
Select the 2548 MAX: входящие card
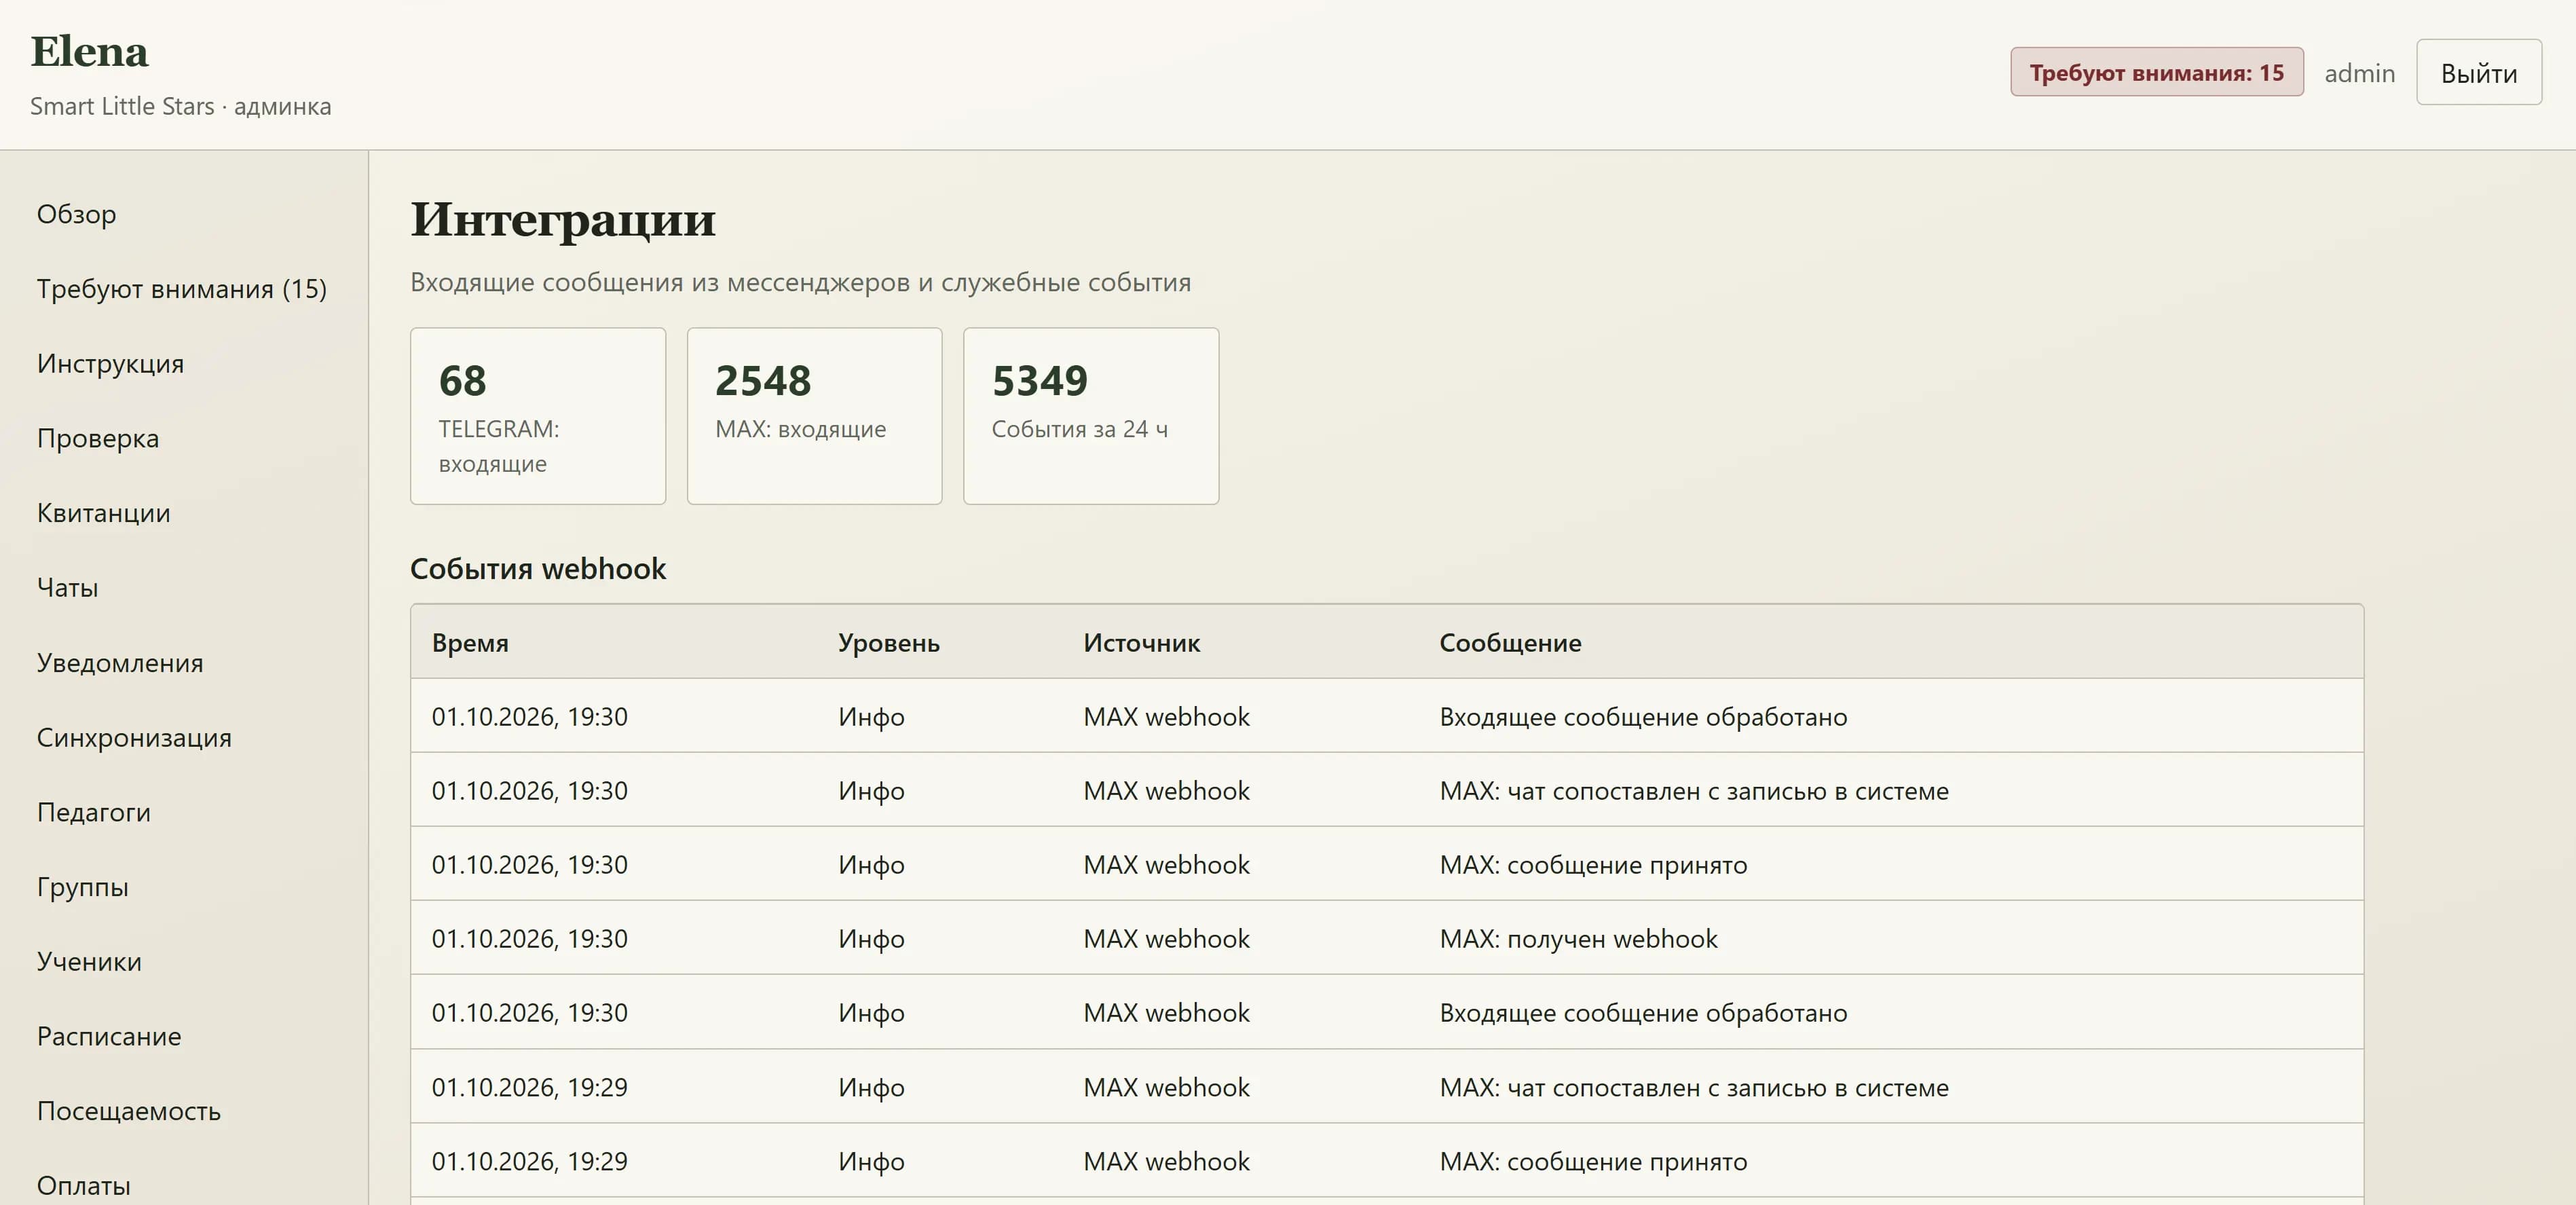[x=814, y=416]
